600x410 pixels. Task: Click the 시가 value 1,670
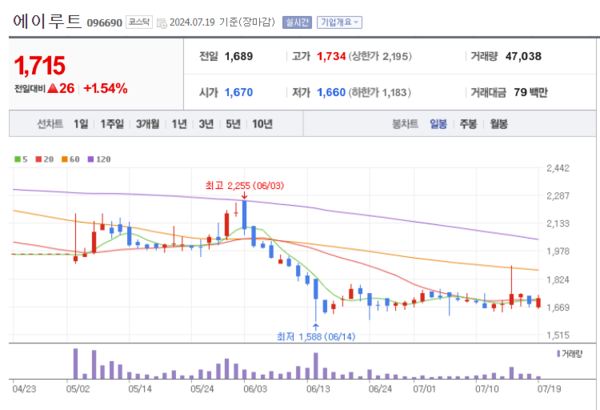(238, 92)
